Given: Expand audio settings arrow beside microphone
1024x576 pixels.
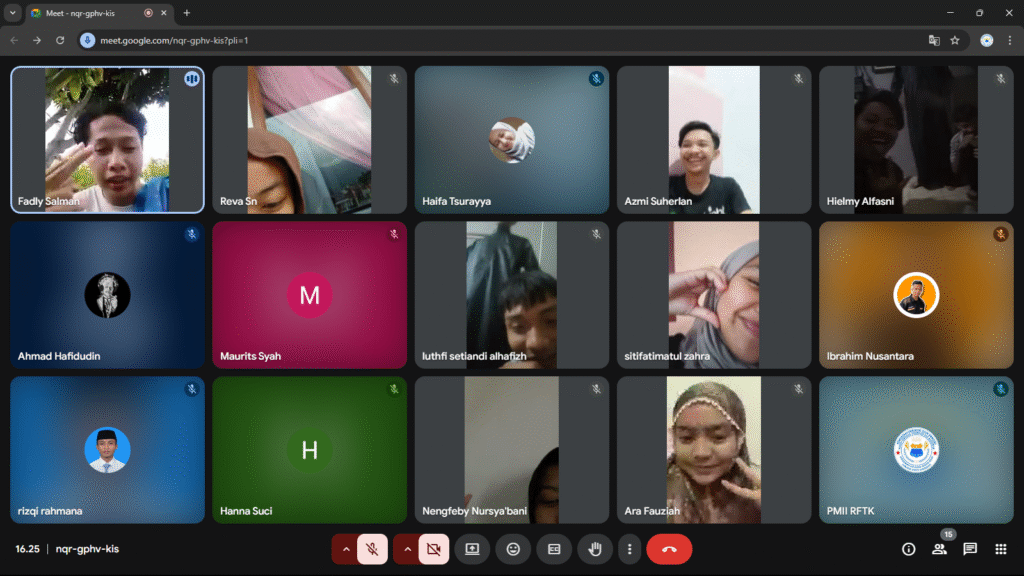Looking at the screenshot, I should coord(346,549).
